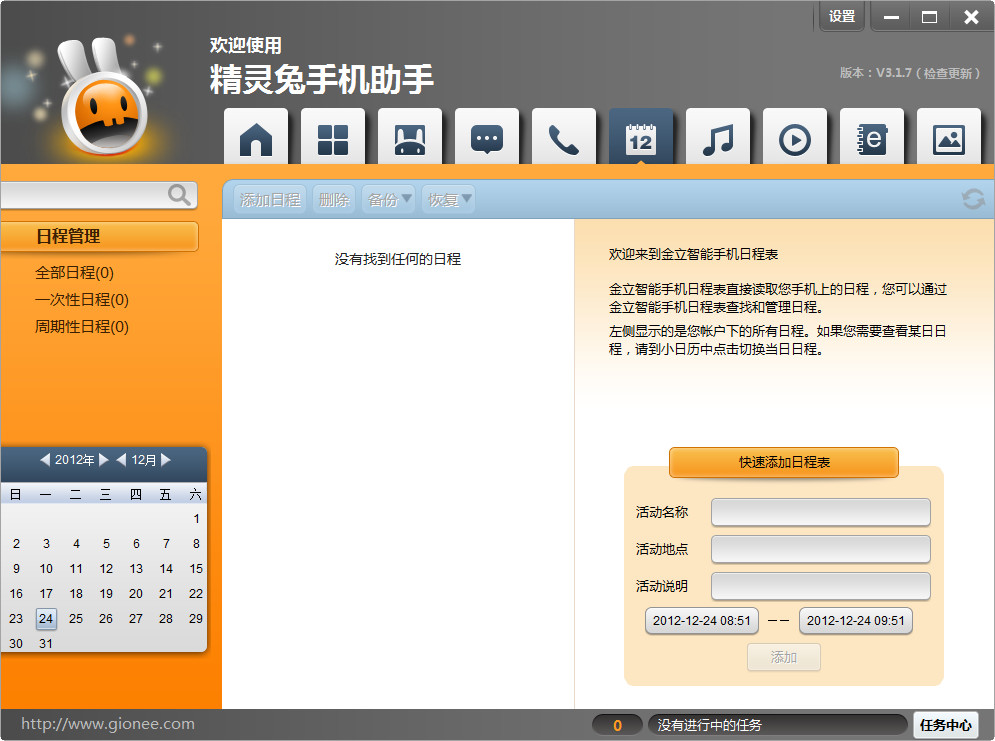
Task: Click 添加日程 toolbar button
Action: [270, 200]
